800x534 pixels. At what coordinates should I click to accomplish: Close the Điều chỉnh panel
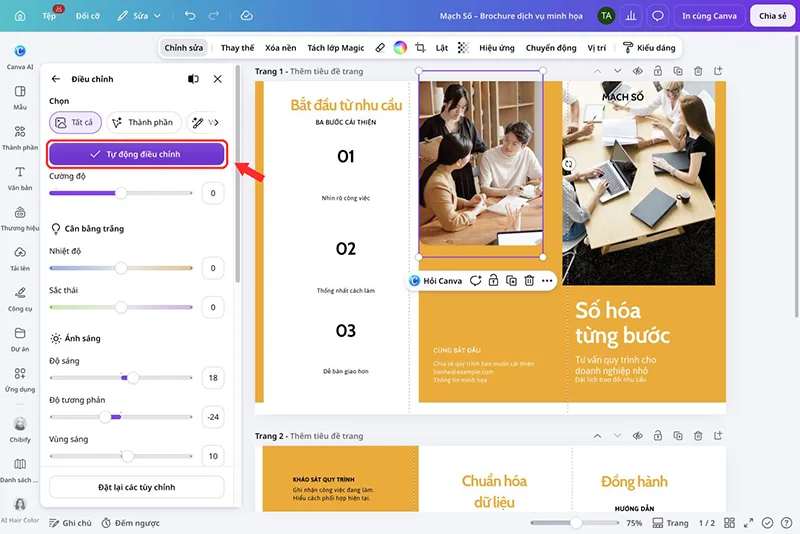tap(218, 79)
